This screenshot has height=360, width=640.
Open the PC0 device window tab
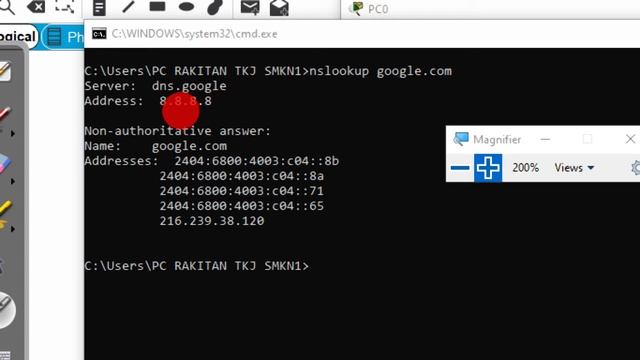(x=369, y=9)
